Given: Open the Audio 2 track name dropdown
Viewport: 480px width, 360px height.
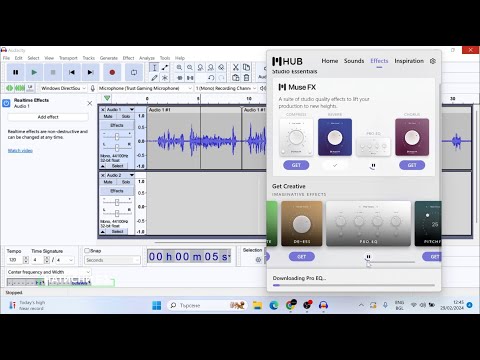Looking at the screenshot, I should 120,175.
